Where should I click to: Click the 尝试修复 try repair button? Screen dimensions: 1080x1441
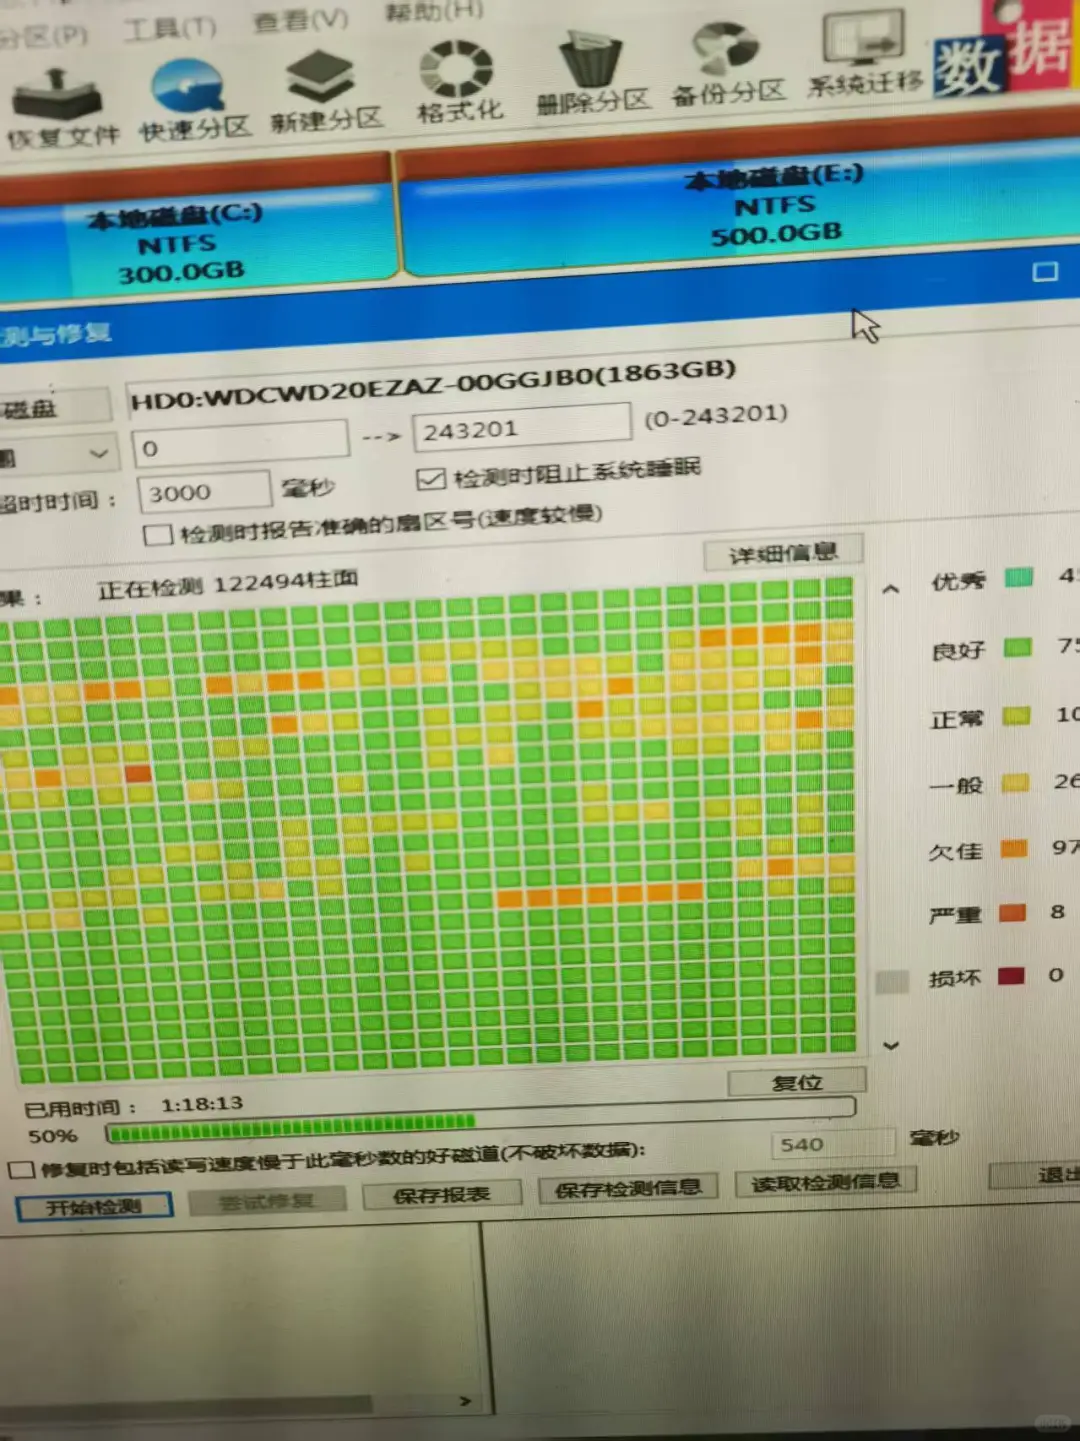[x=266, y=1200]
